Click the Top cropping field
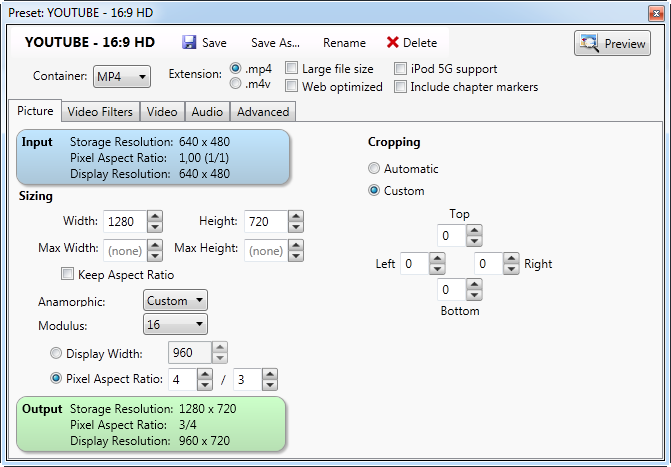Viewport: 671px width, 467px height. (x=452, y=235)
